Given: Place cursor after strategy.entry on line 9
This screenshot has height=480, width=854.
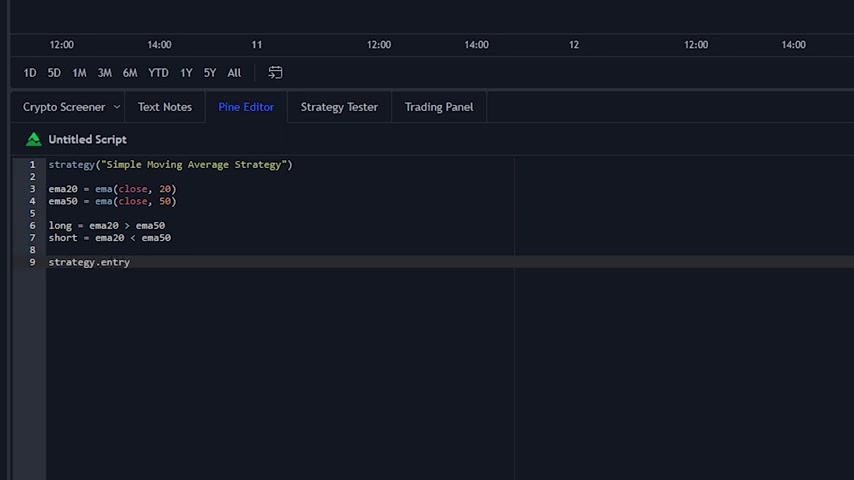Looking at the screenshot, I should click(x=131, y=262).
